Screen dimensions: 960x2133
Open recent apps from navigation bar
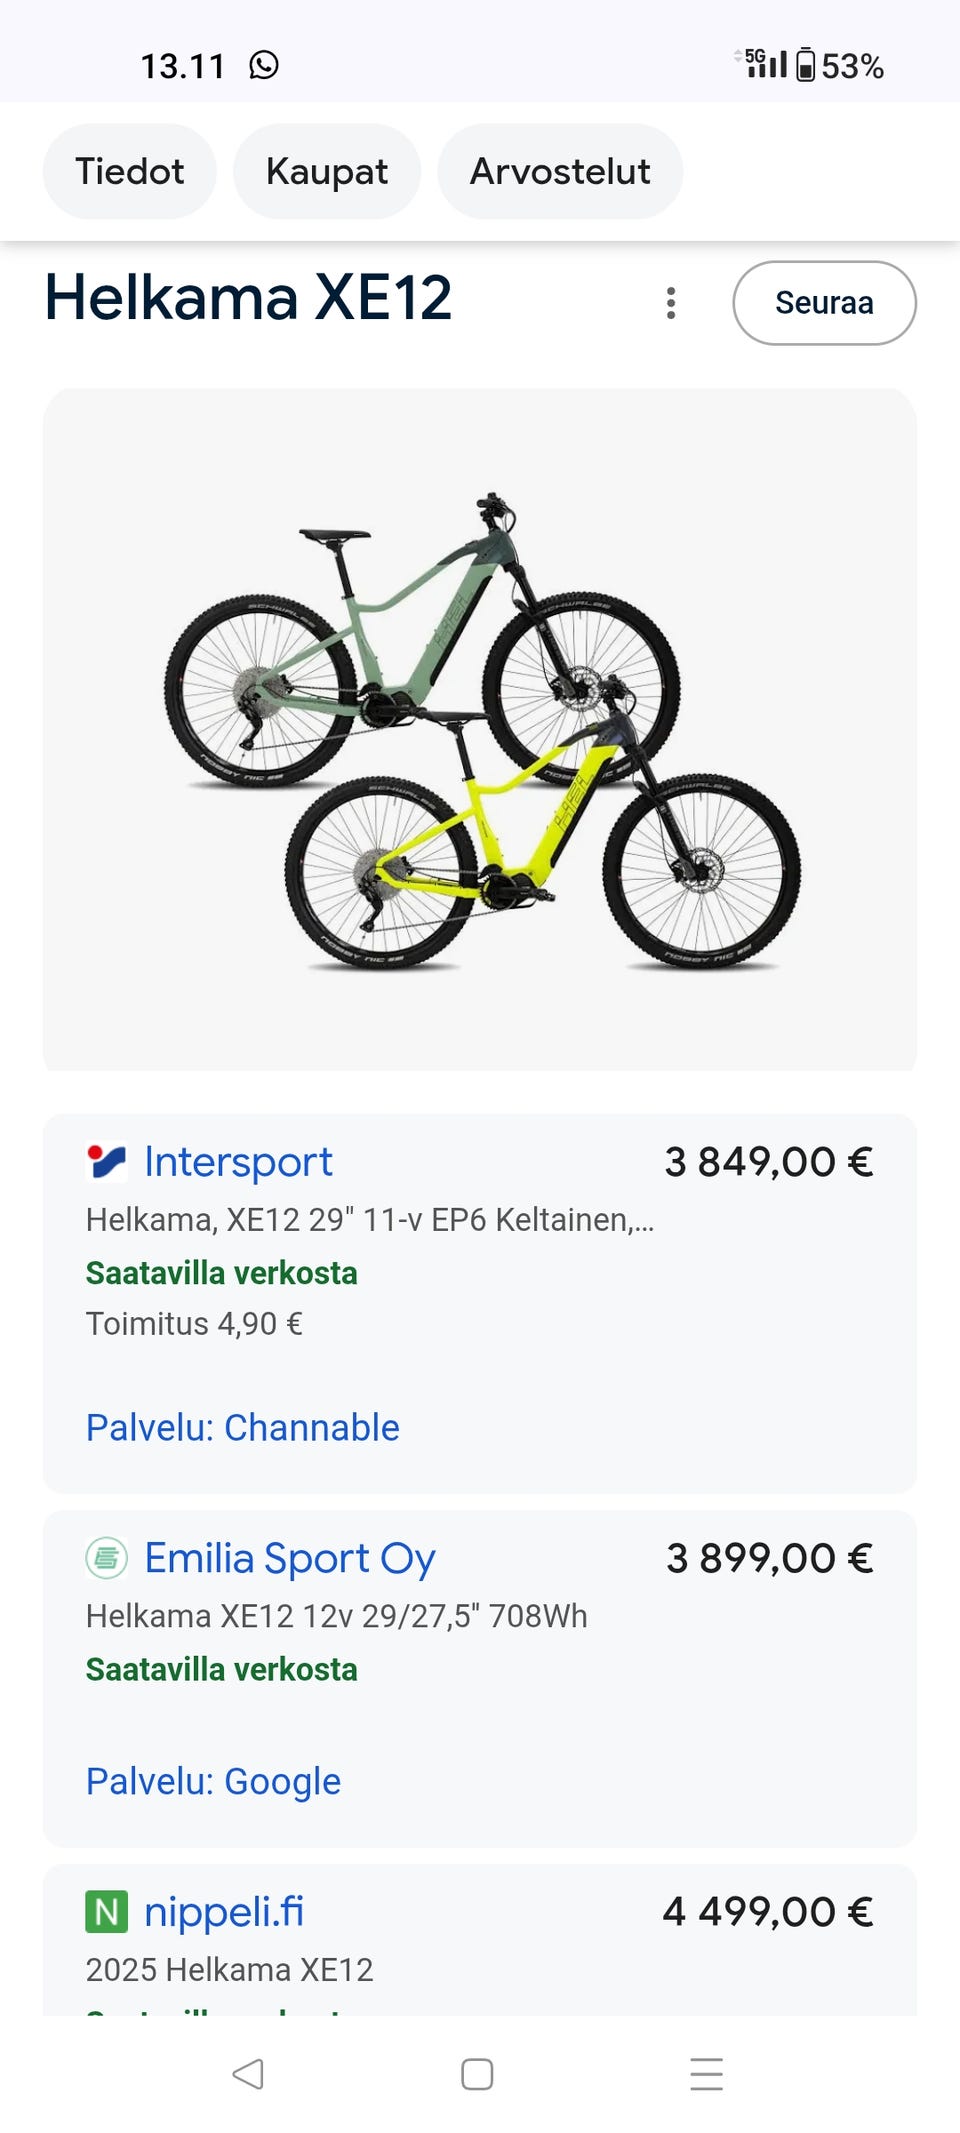click(706, 2074)
